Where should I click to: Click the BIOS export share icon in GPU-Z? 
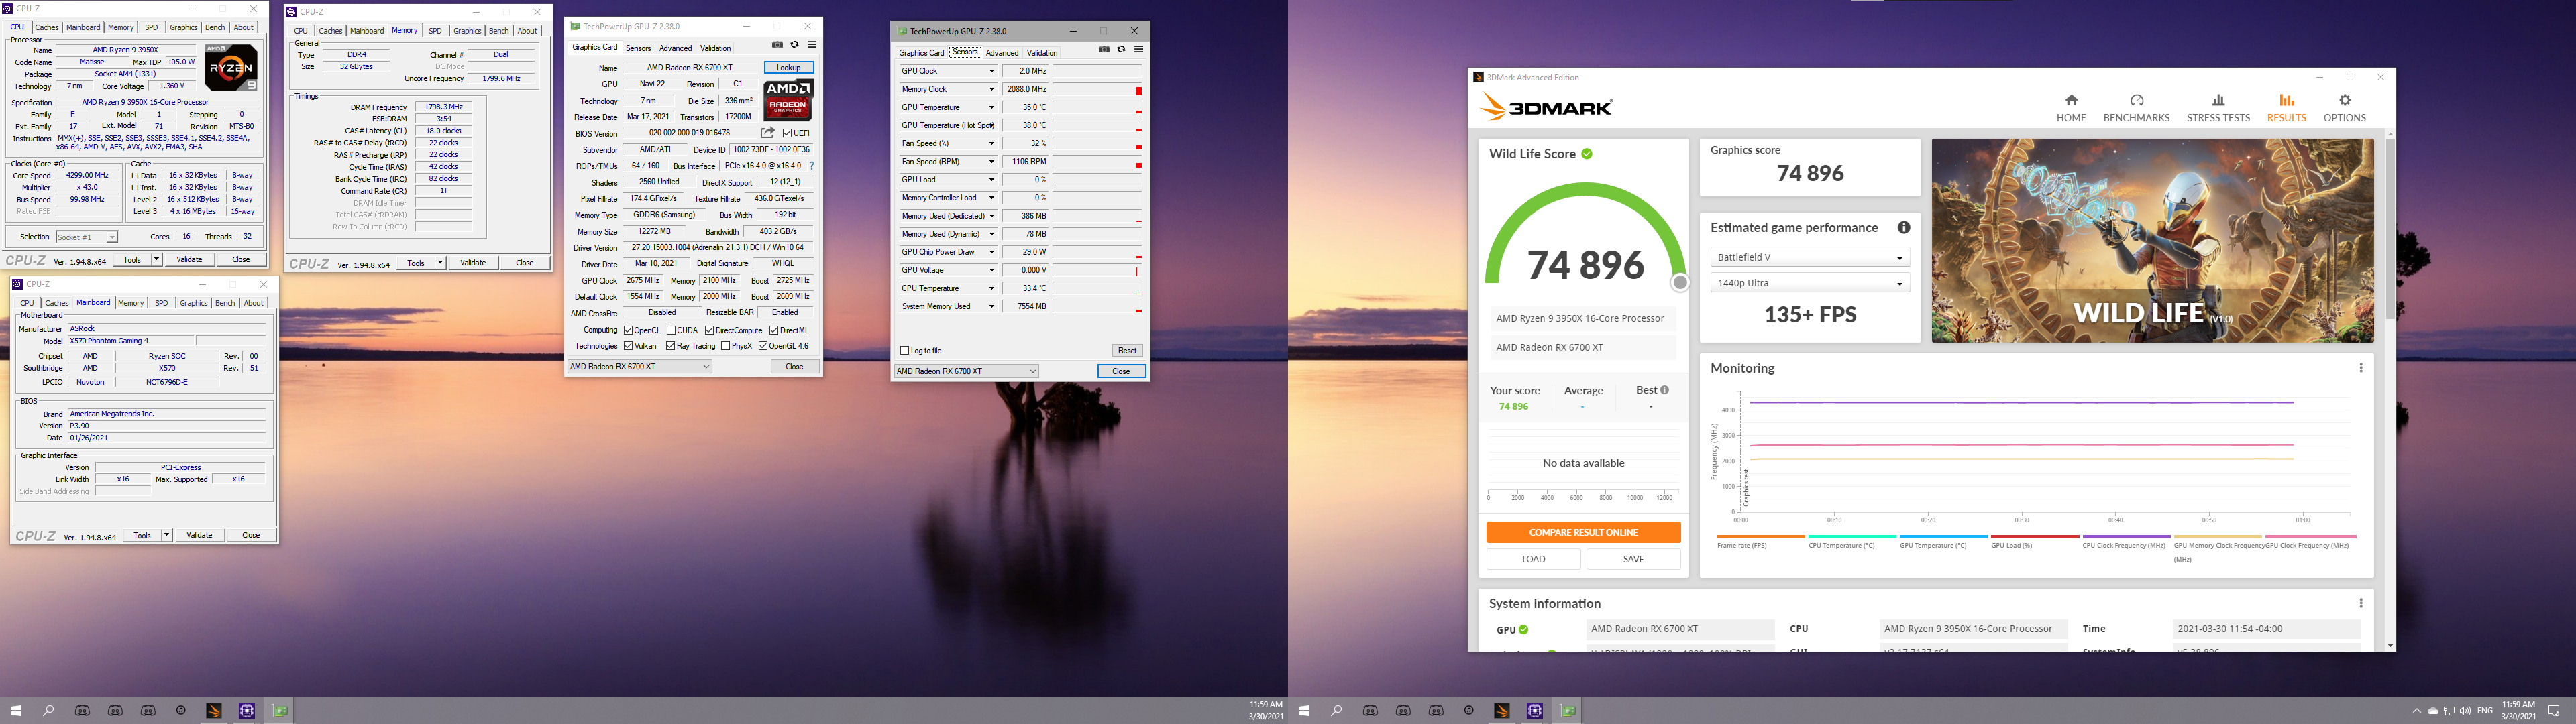768,133
